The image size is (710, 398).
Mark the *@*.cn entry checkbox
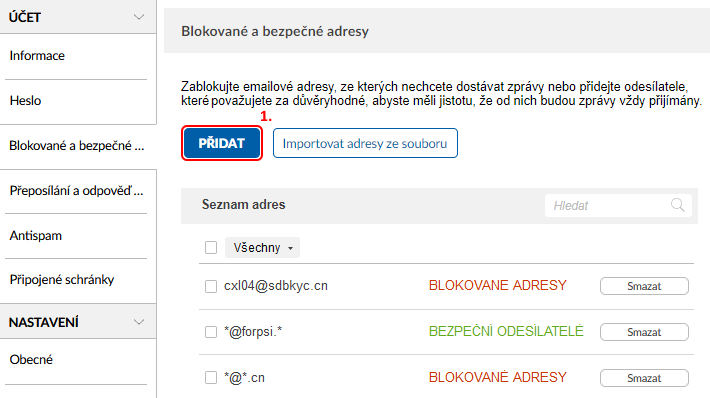[x=211, y=378]
